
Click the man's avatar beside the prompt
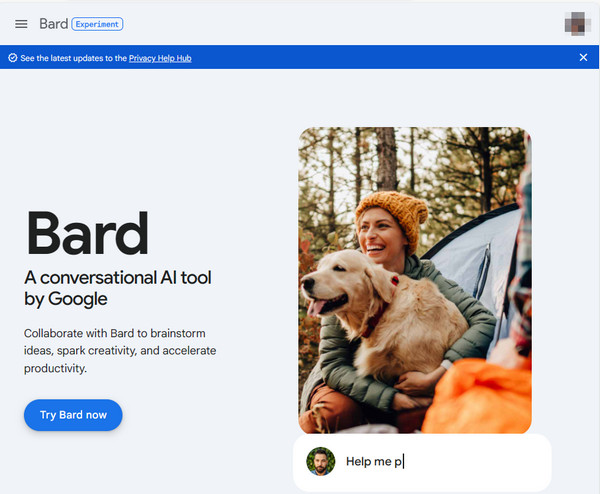(321, 461)
